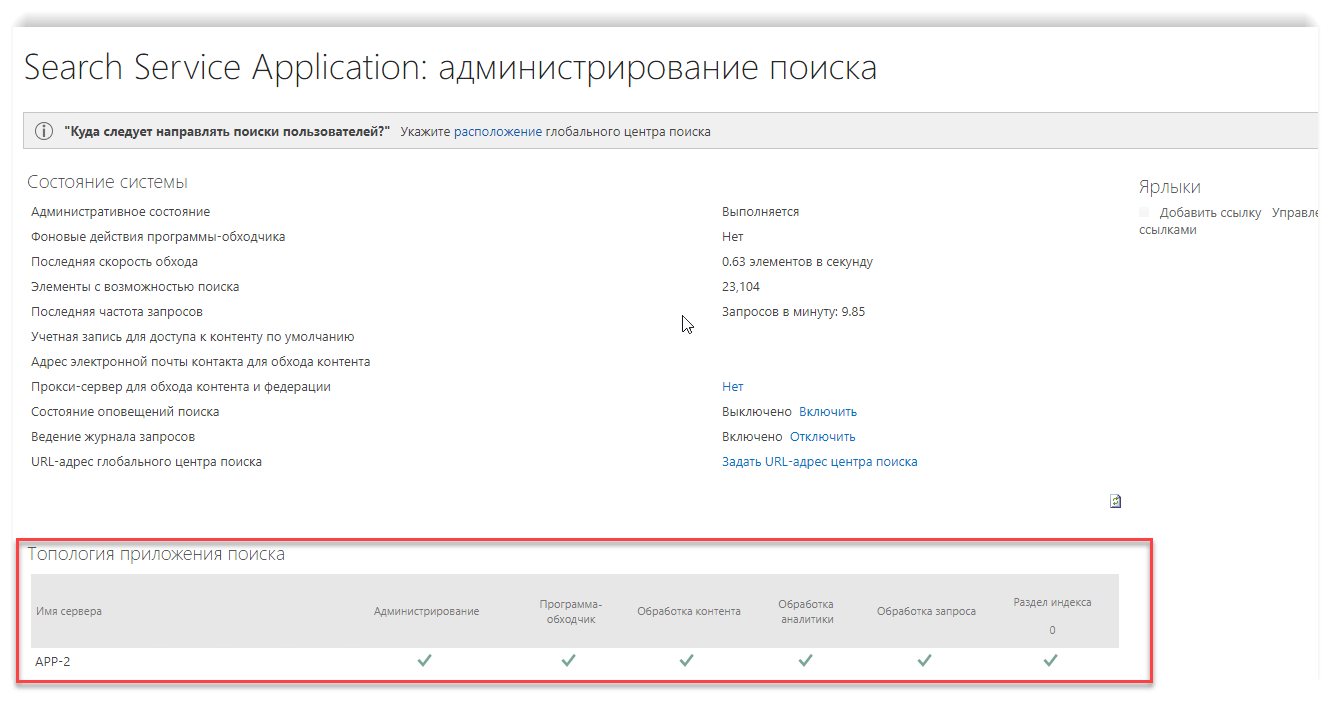Click the Программа-обходчик status checkmark
Viewport: 1332px width, 704px height.
click(569, 661)
